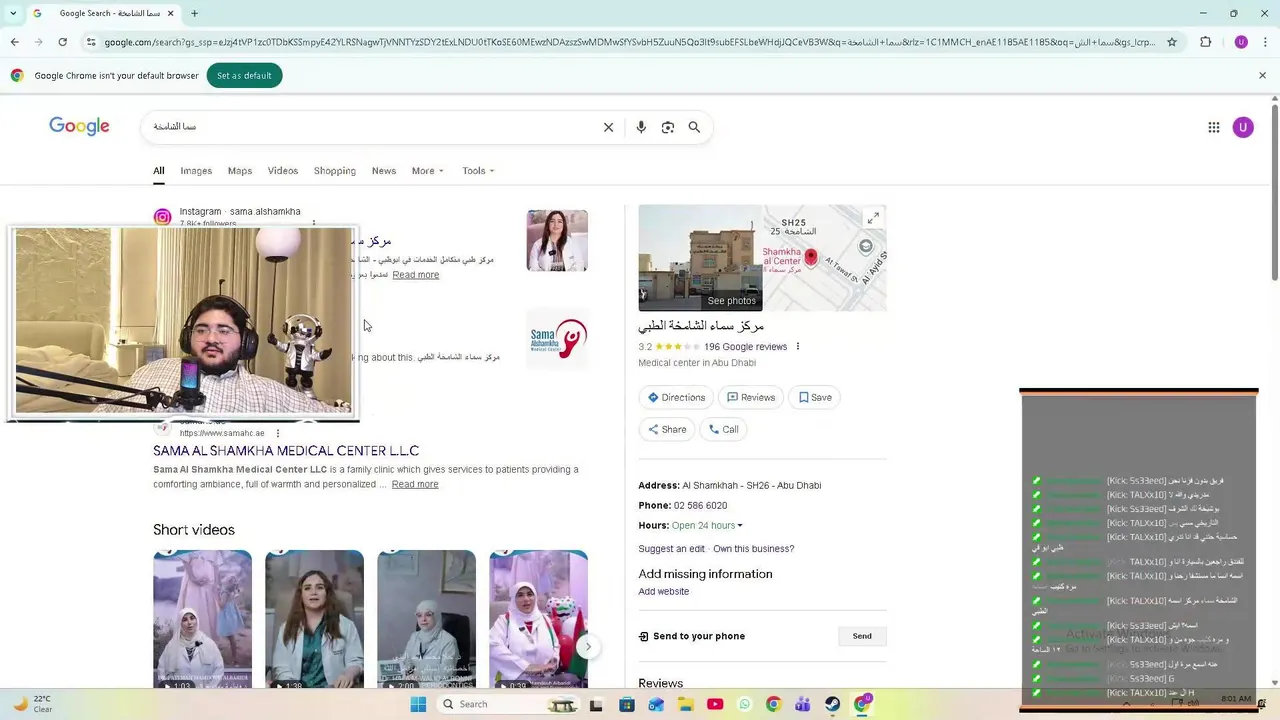Open the 196 Google reviews link
The height and width of the screenshot is (720, 1280).
[746, 347]
